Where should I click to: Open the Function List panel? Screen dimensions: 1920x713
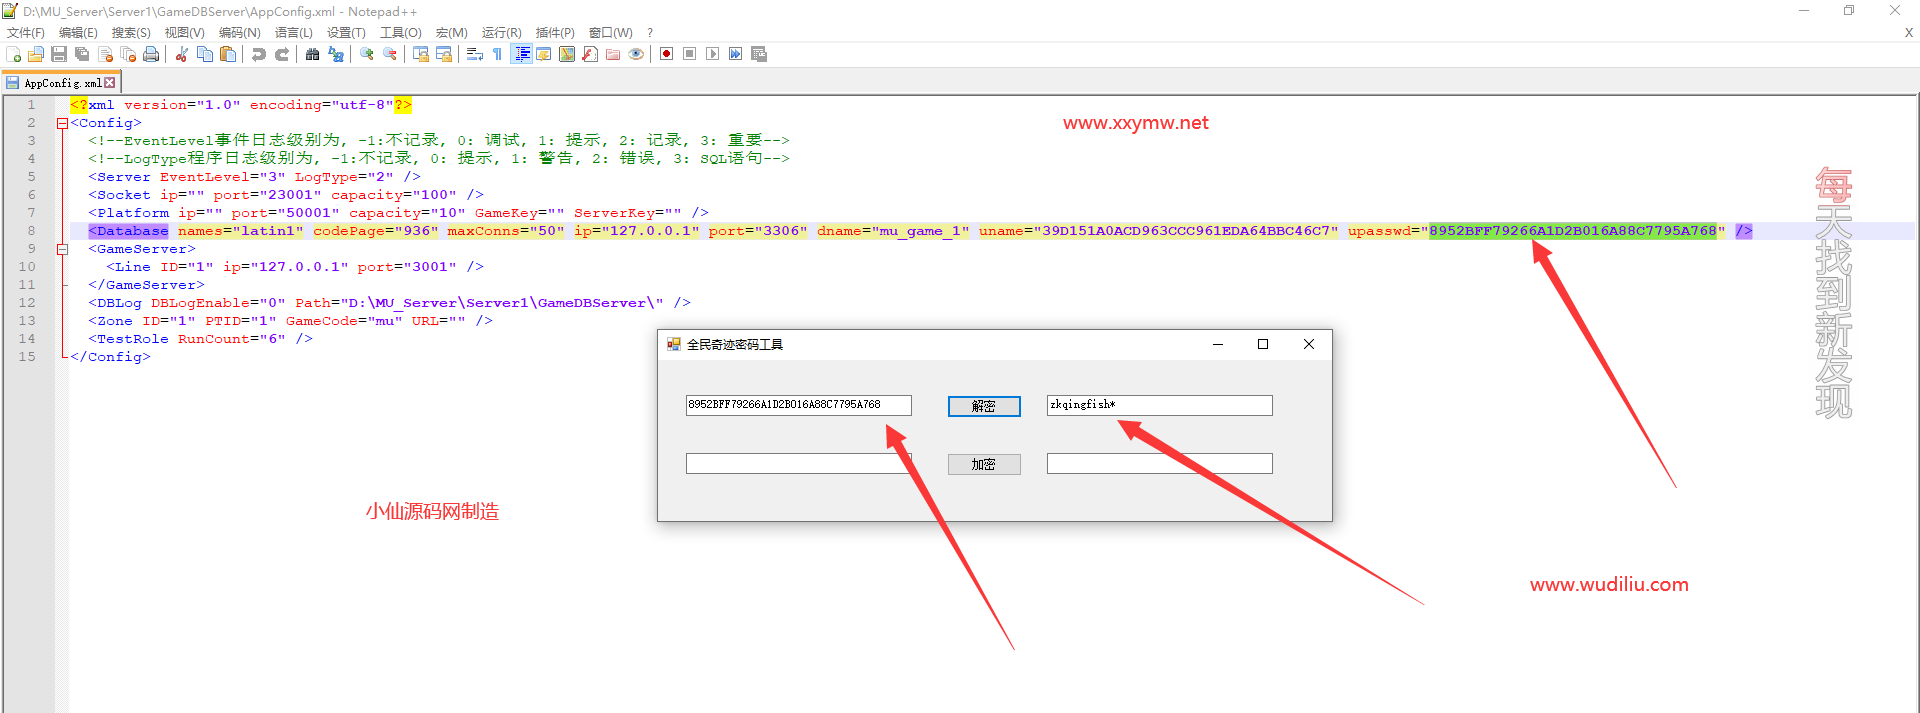pos(590,54)
